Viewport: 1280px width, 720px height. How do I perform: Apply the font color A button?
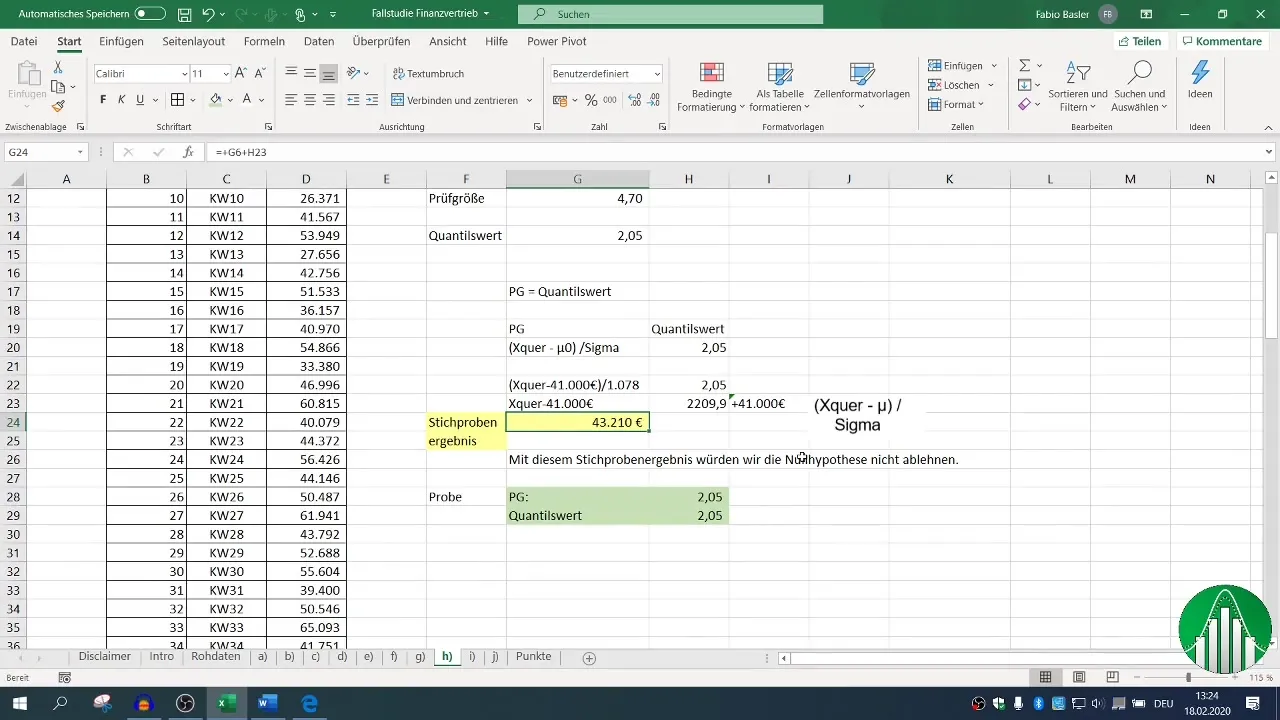(248, 100)
